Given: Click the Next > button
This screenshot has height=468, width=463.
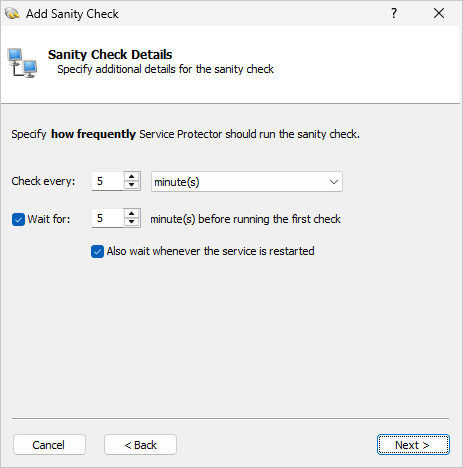Looking at the screenshot, I should pyautogui.click(x=413, y=445).
